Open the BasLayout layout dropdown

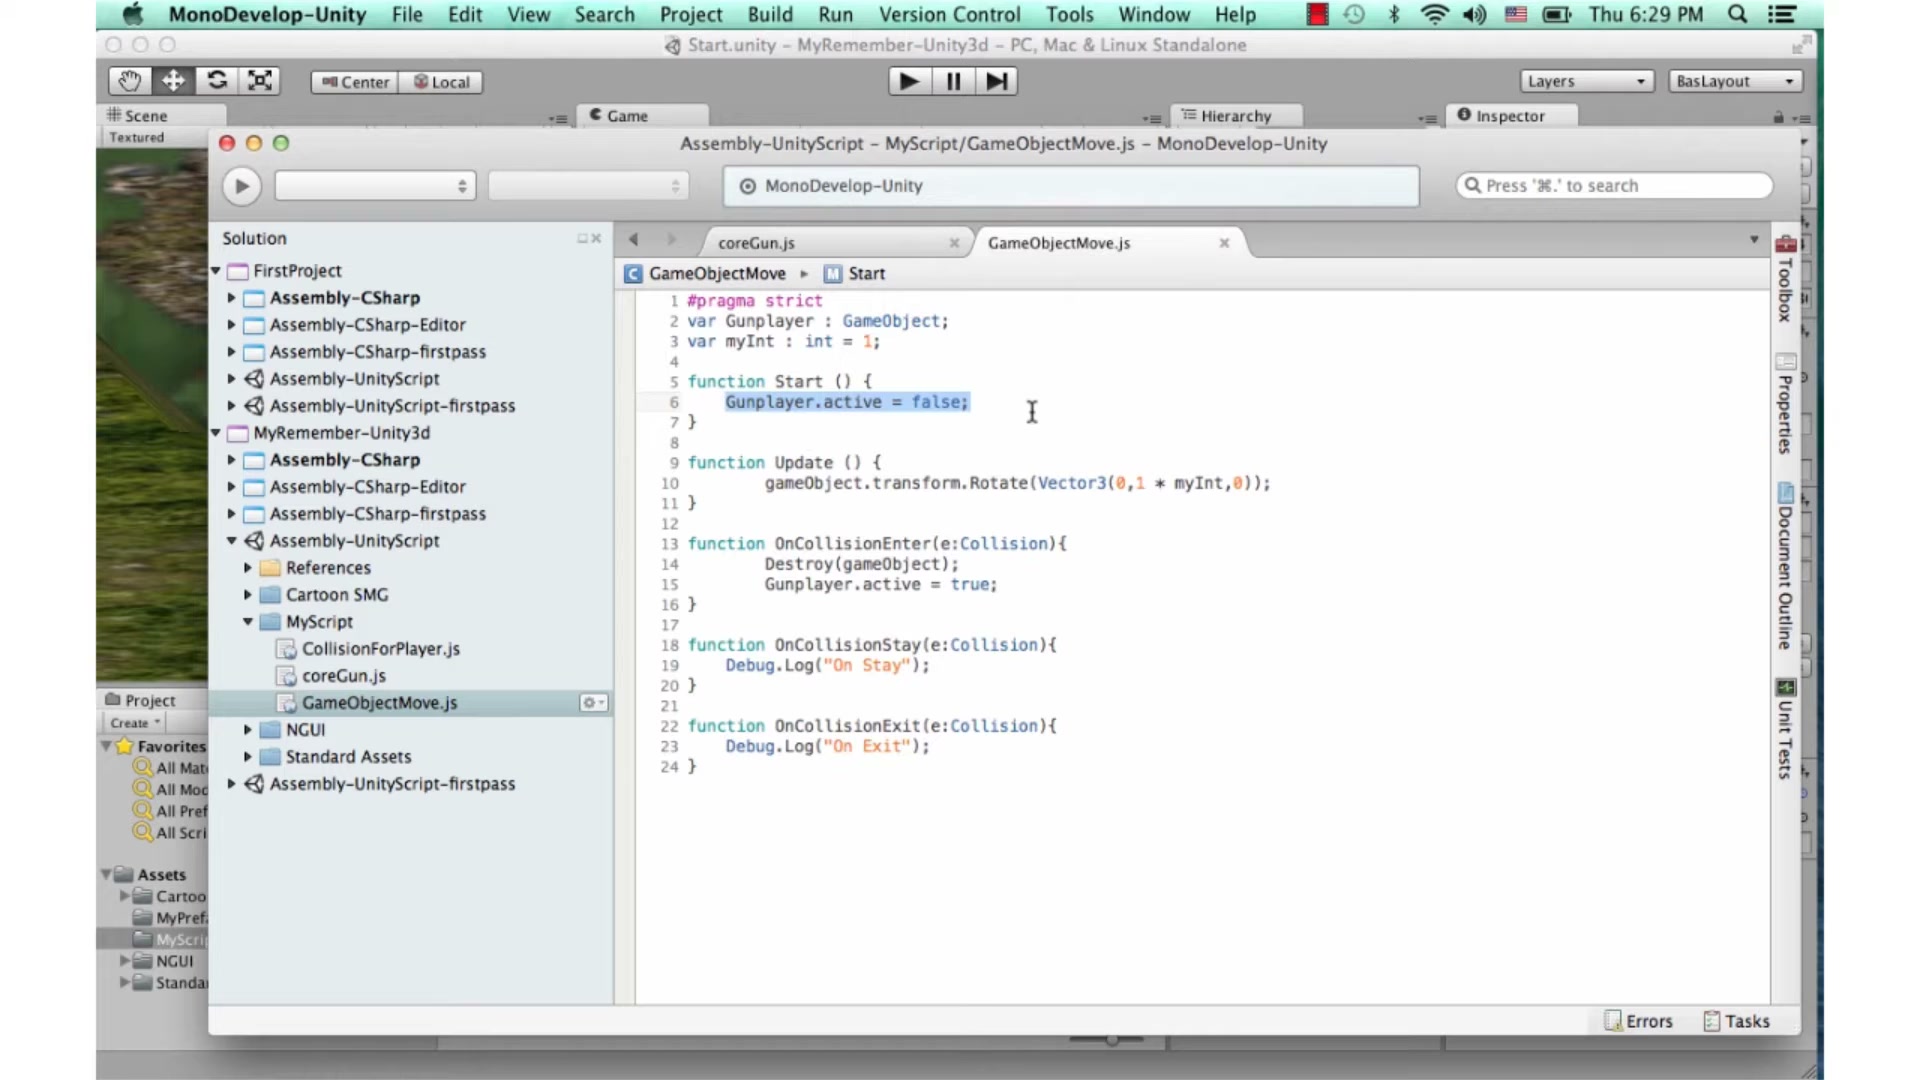(x=1735, y=81)
